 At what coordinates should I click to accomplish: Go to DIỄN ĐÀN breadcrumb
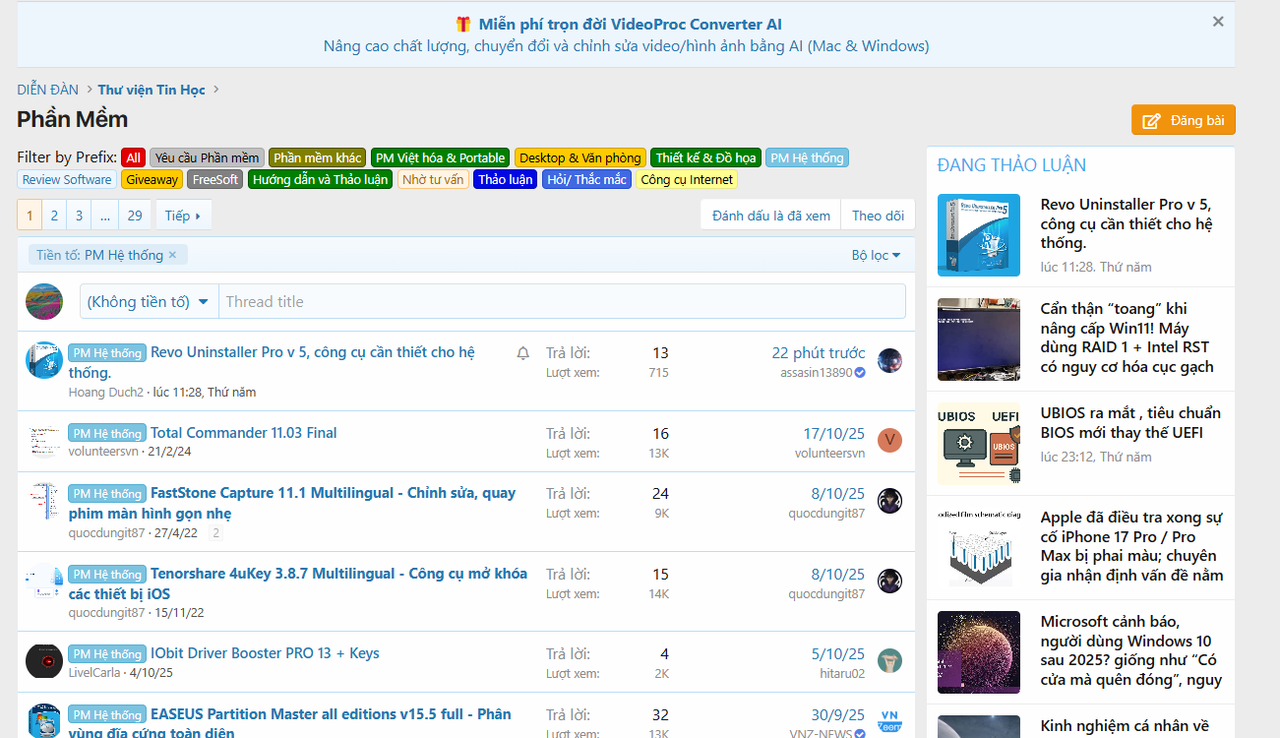coord(48,90)
